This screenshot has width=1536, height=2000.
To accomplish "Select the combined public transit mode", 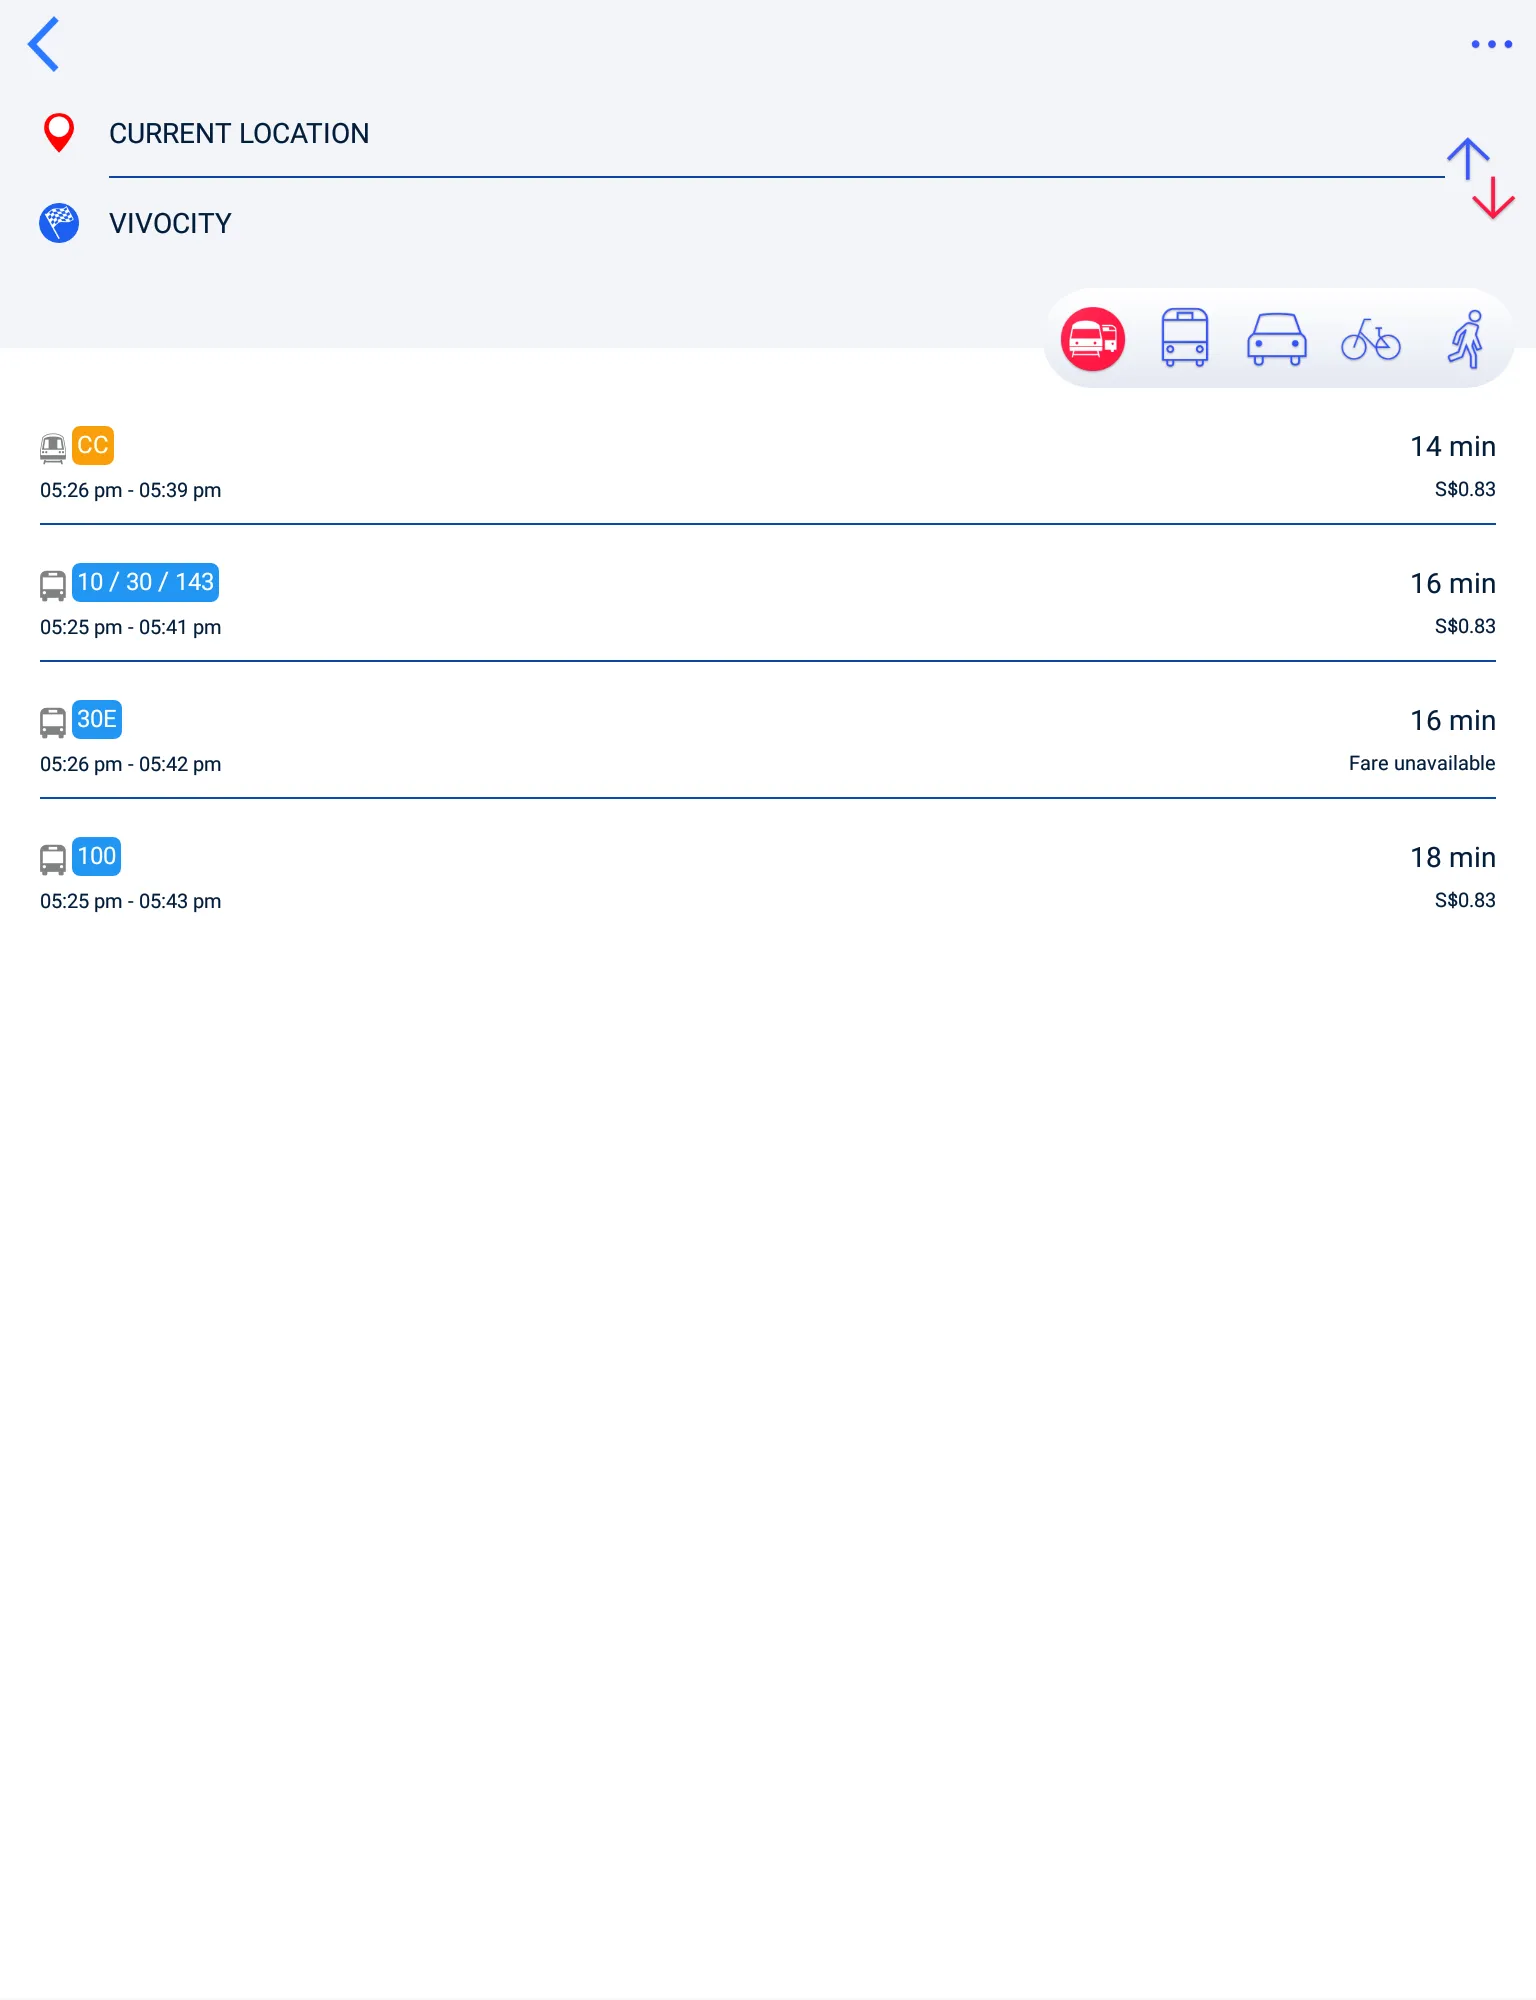I will pyautogui.click(x=1093, y=339).
